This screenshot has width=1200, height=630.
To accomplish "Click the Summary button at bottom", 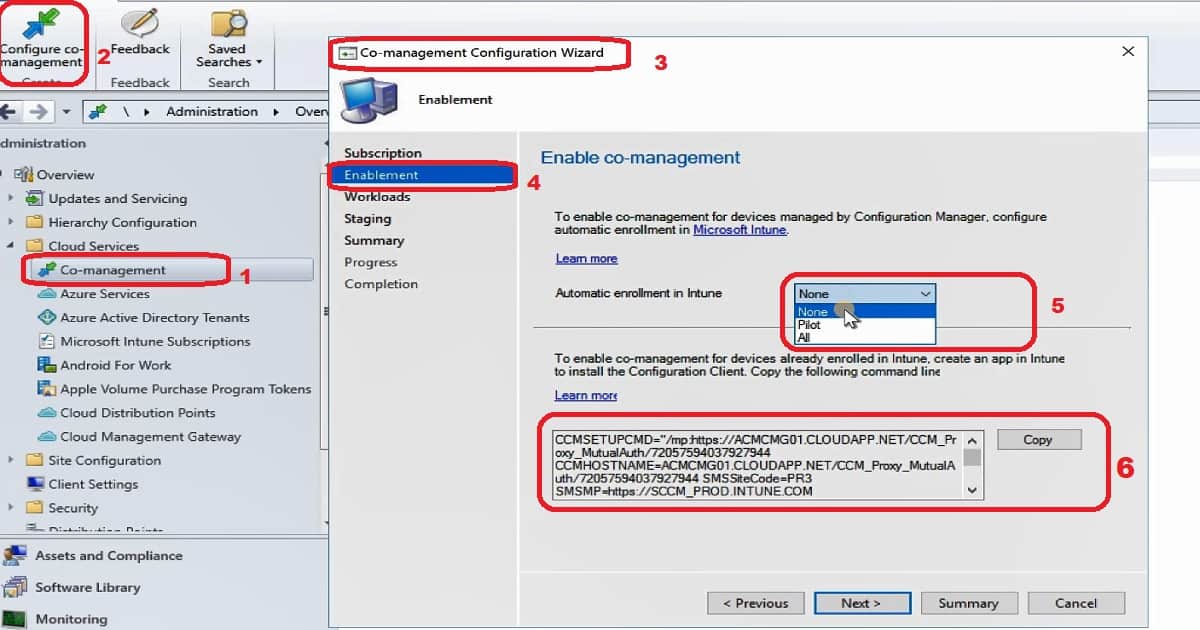I will pyautogui.click(x=968, y=603).
